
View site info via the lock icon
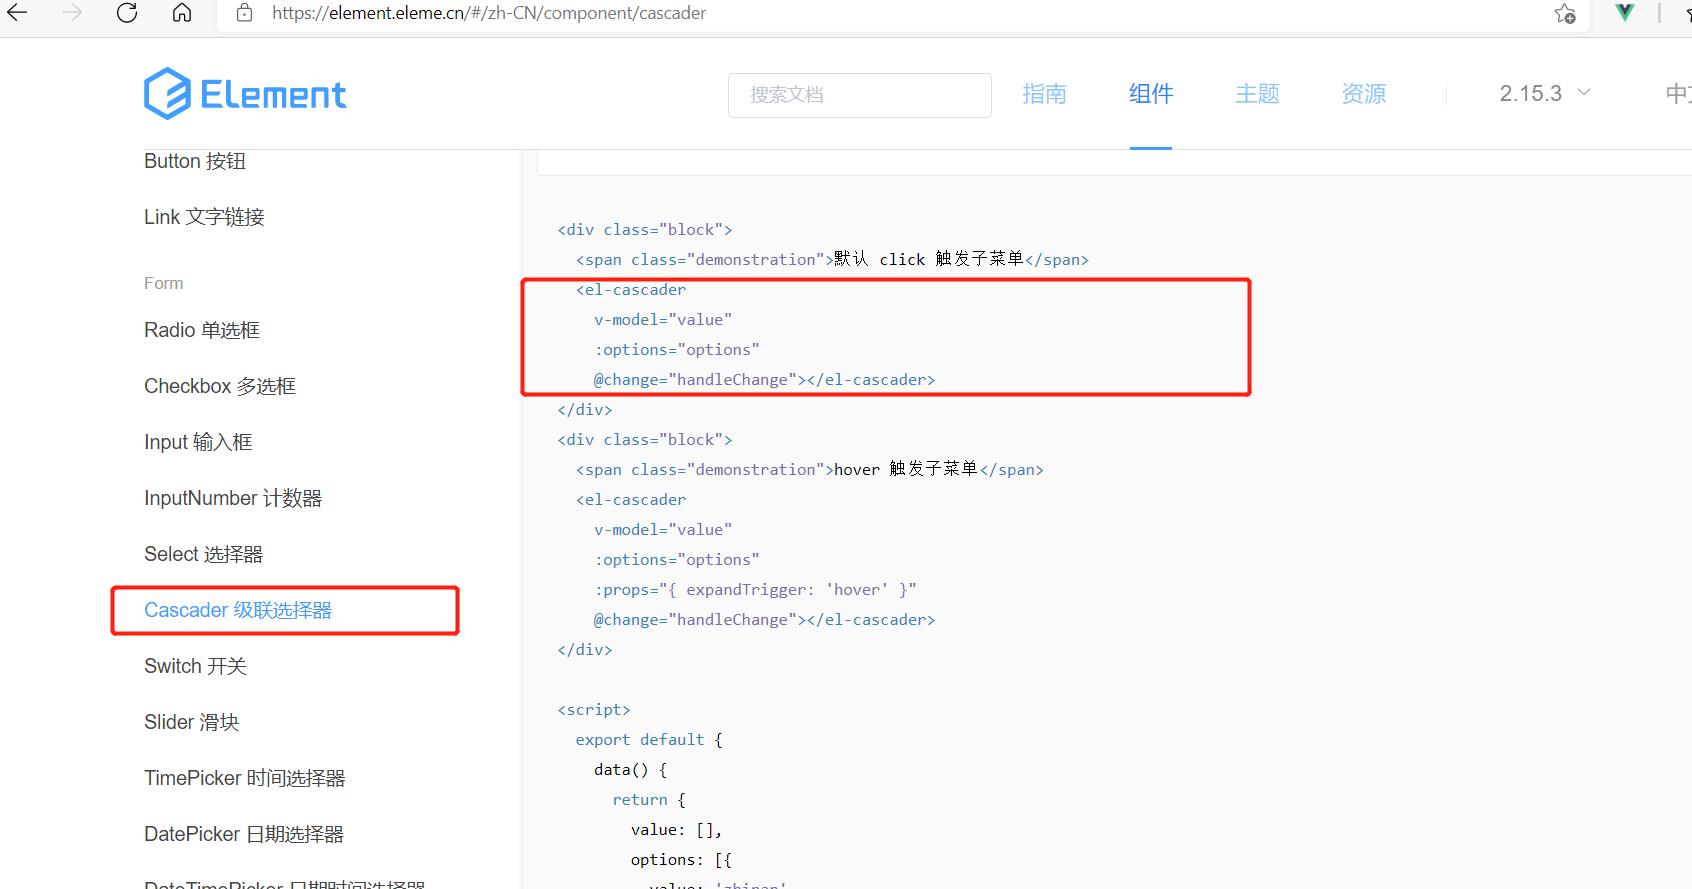click(244, 13)
